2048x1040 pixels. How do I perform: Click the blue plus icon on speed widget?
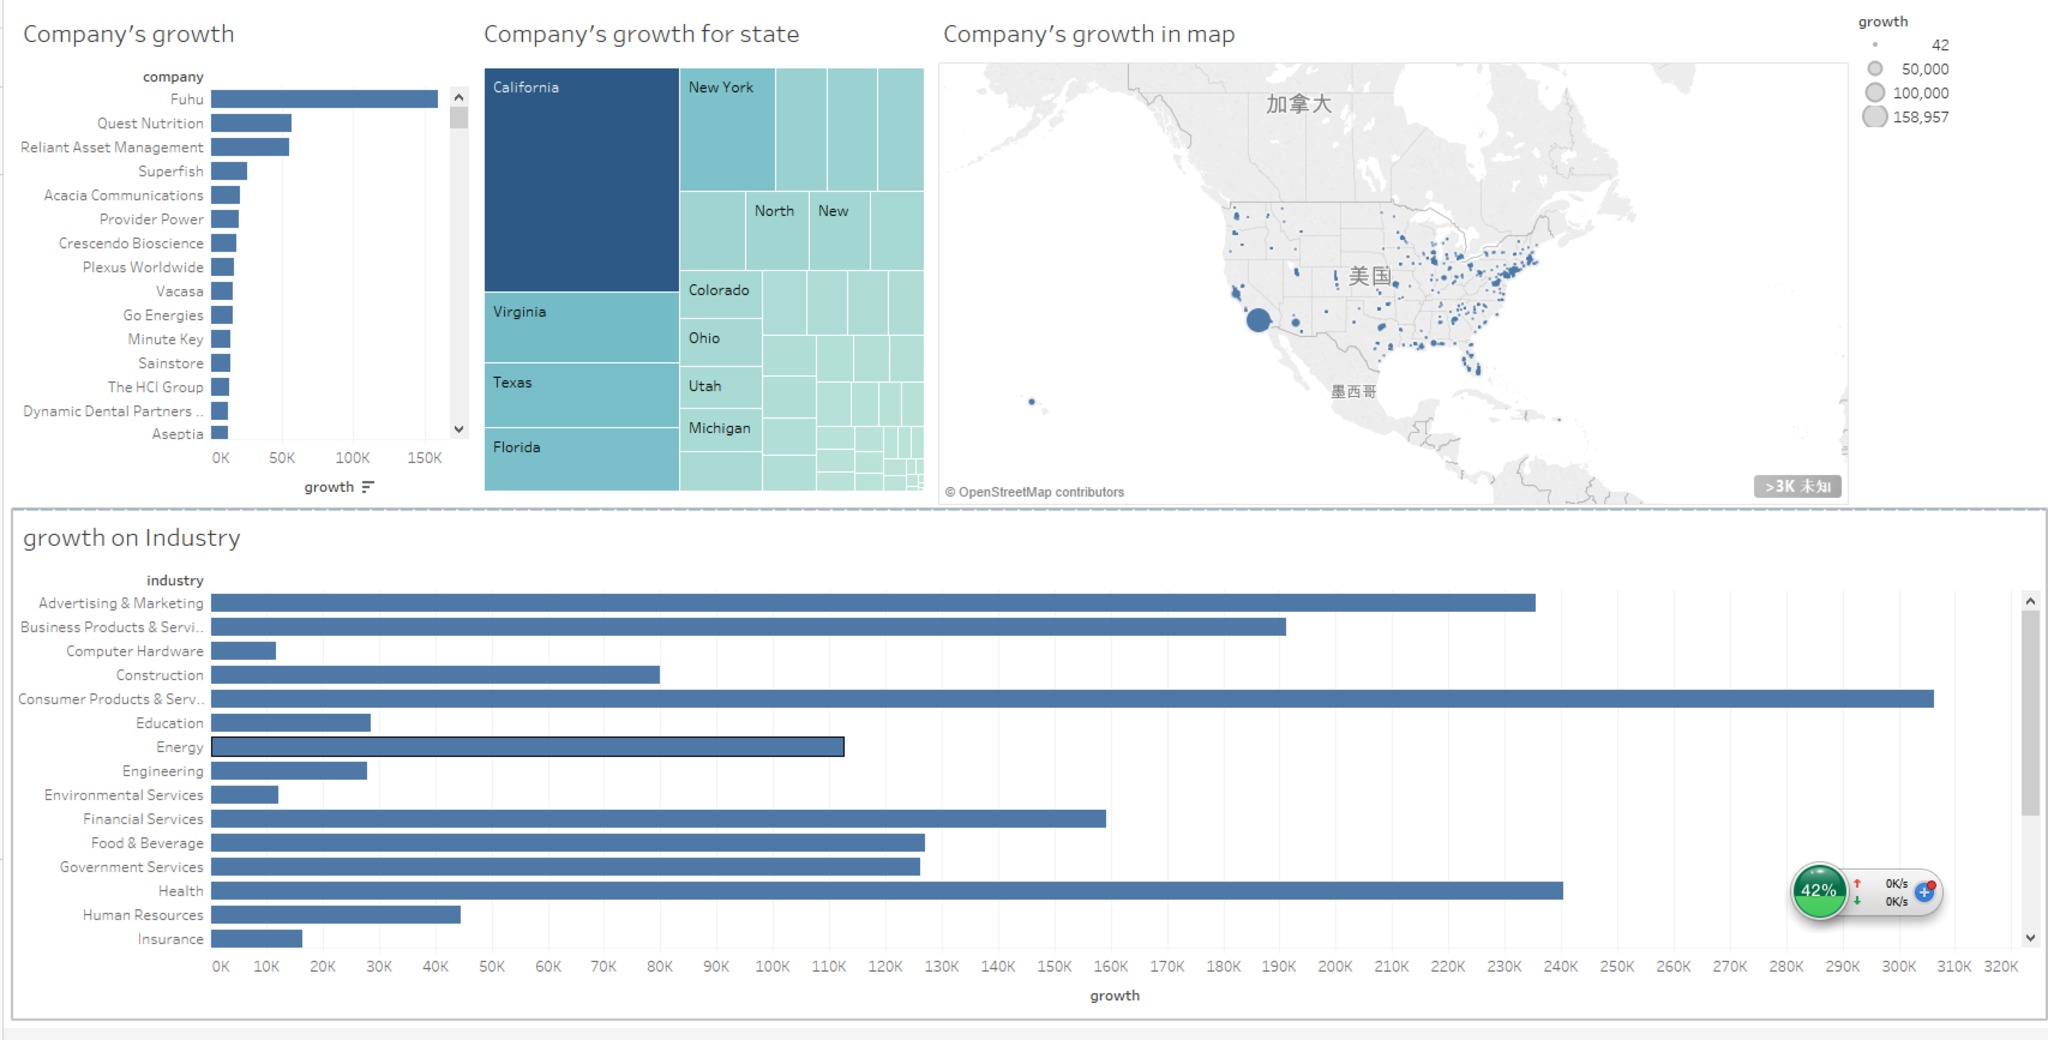(1924, 891)
